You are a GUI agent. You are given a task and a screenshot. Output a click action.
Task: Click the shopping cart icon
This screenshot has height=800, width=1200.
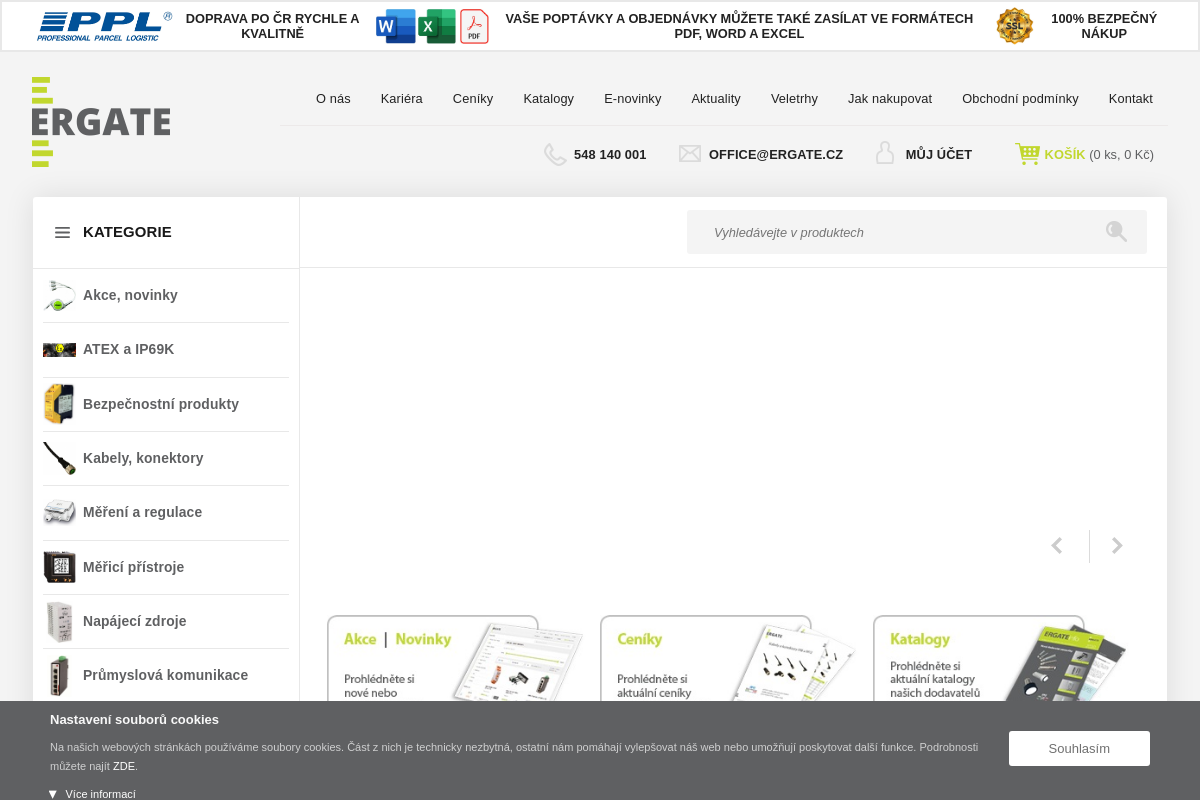point(1027,154)
